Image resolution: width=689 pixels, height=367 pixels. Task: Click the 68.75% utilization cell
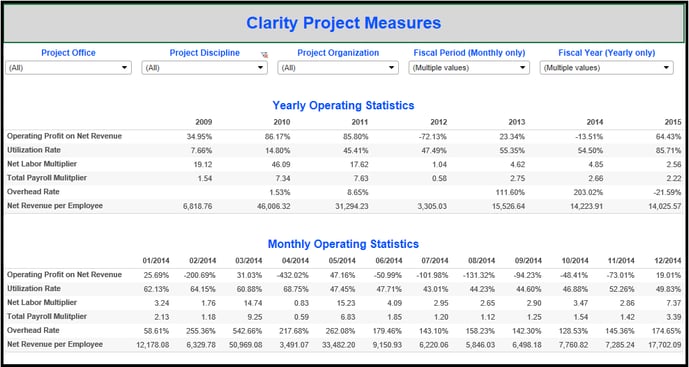click(x=296, y=289)
